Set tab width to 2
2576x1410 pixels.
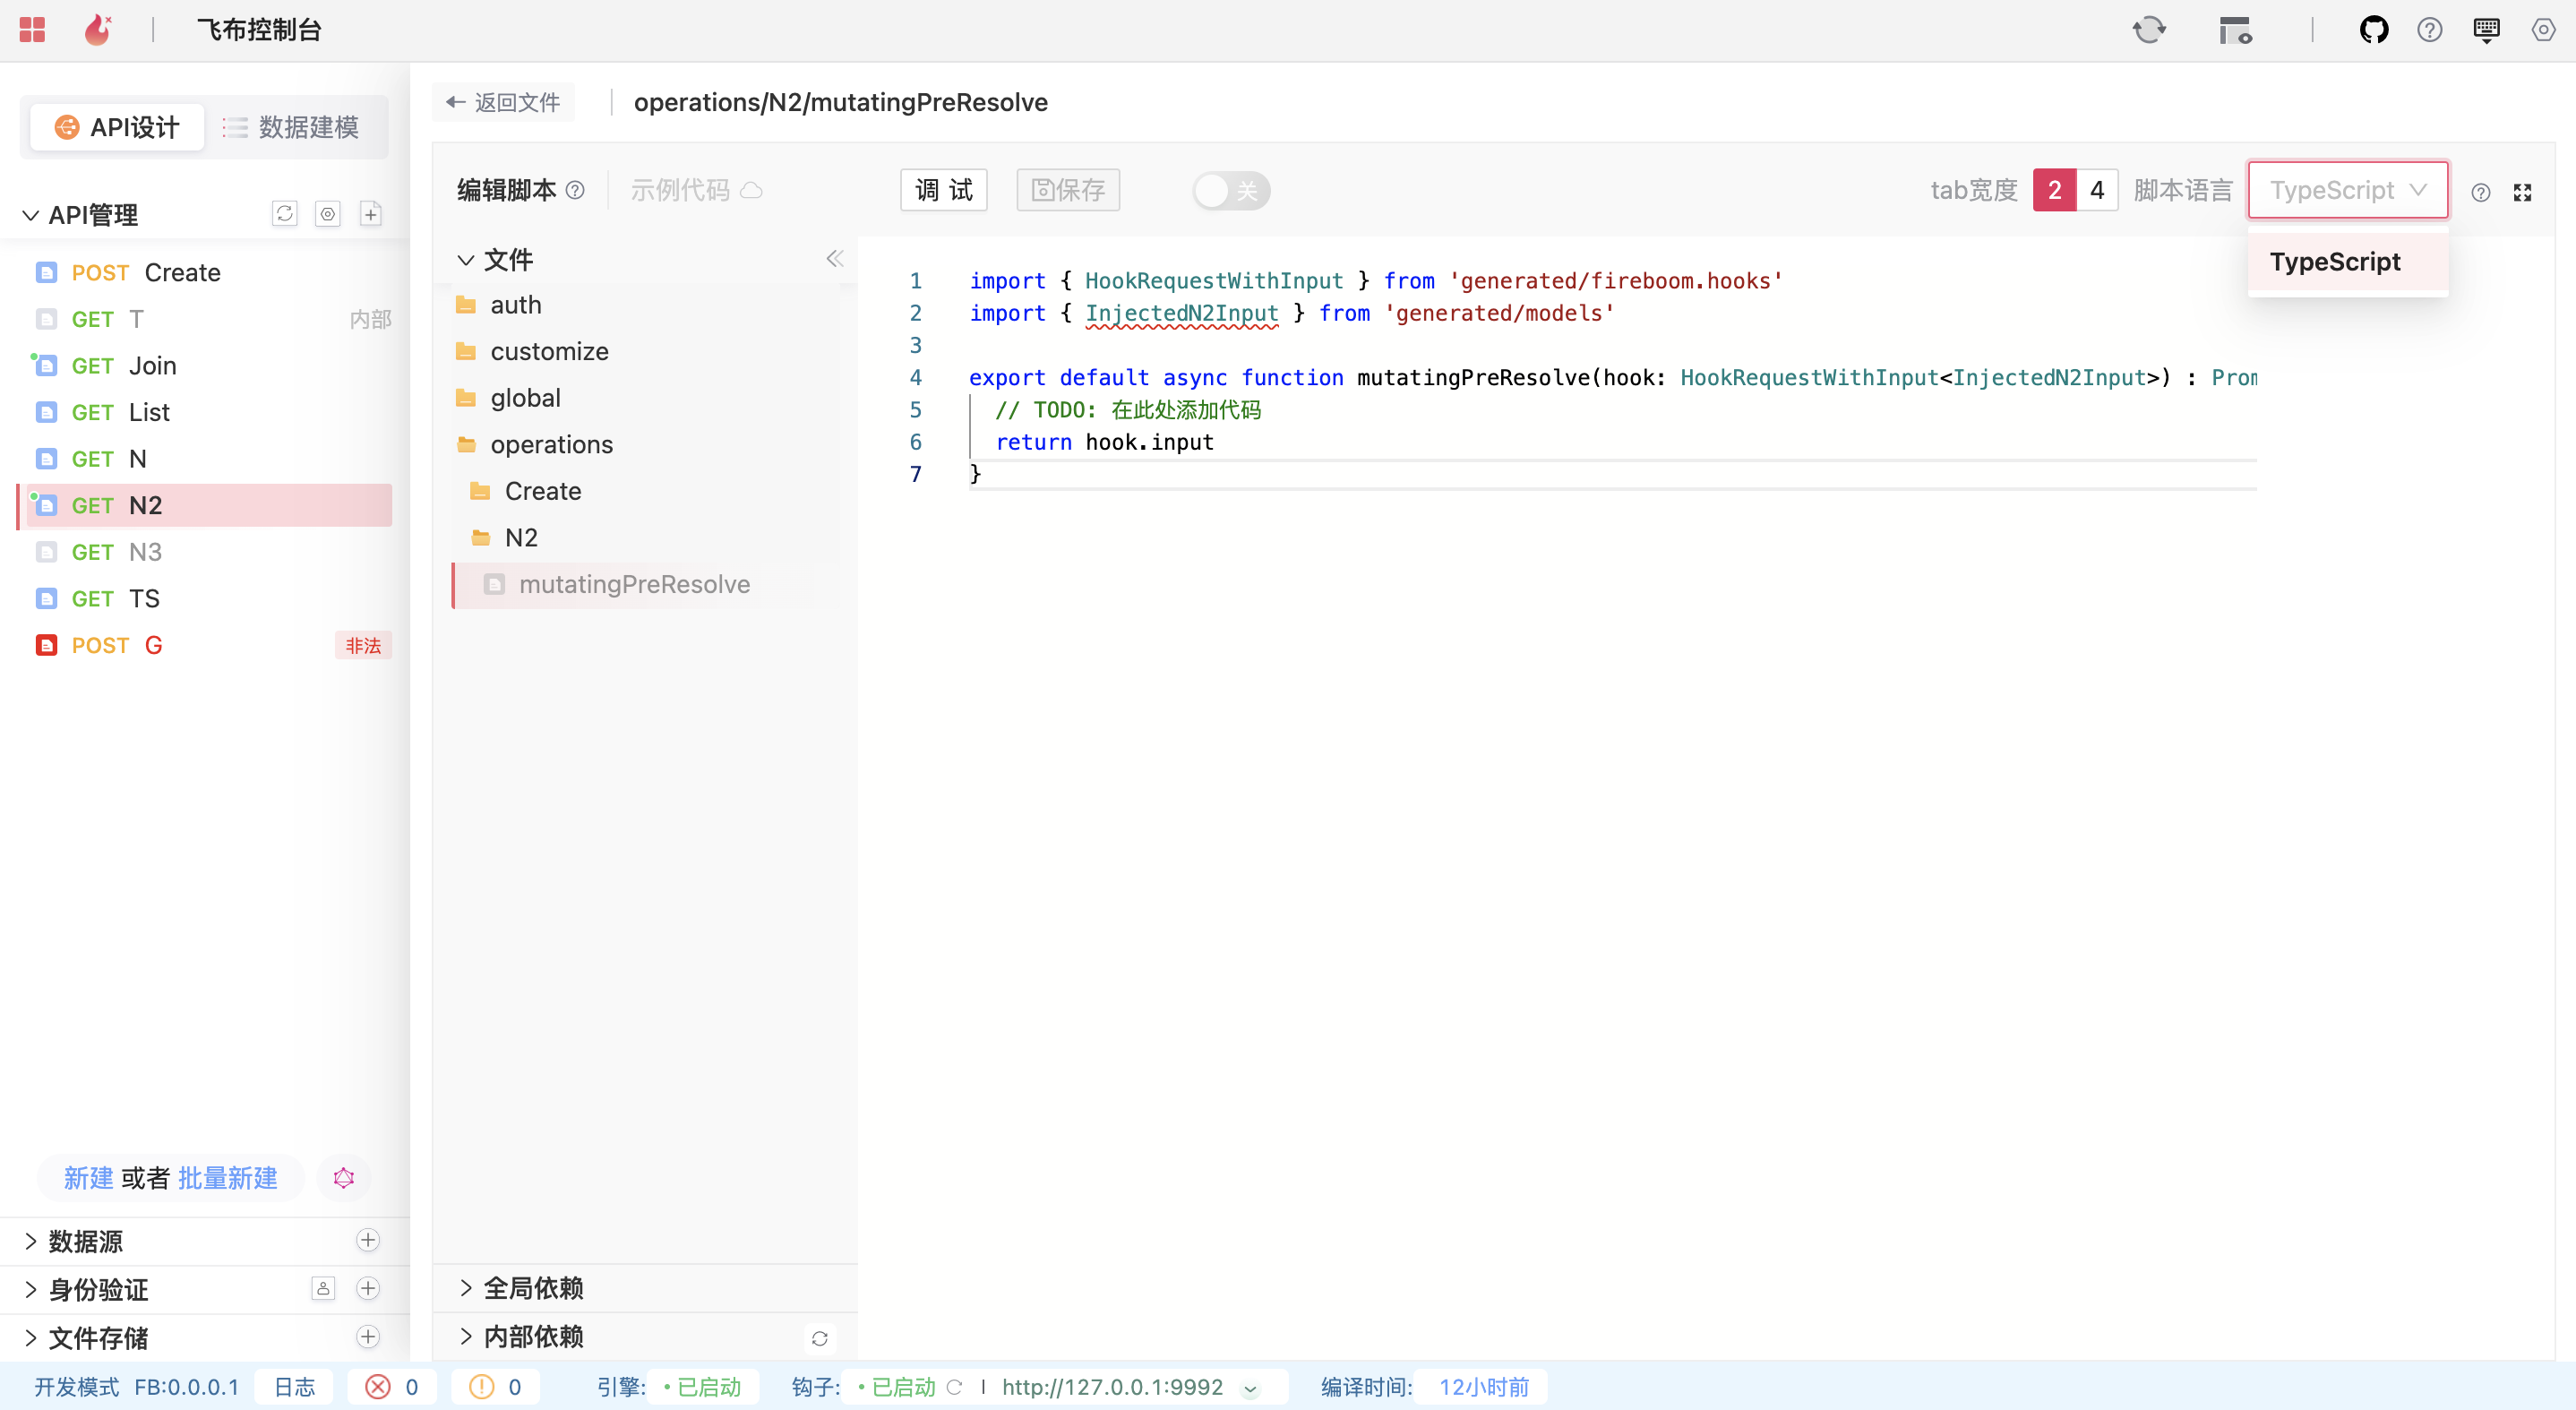pyautogui.click(x=2054, y=190)
